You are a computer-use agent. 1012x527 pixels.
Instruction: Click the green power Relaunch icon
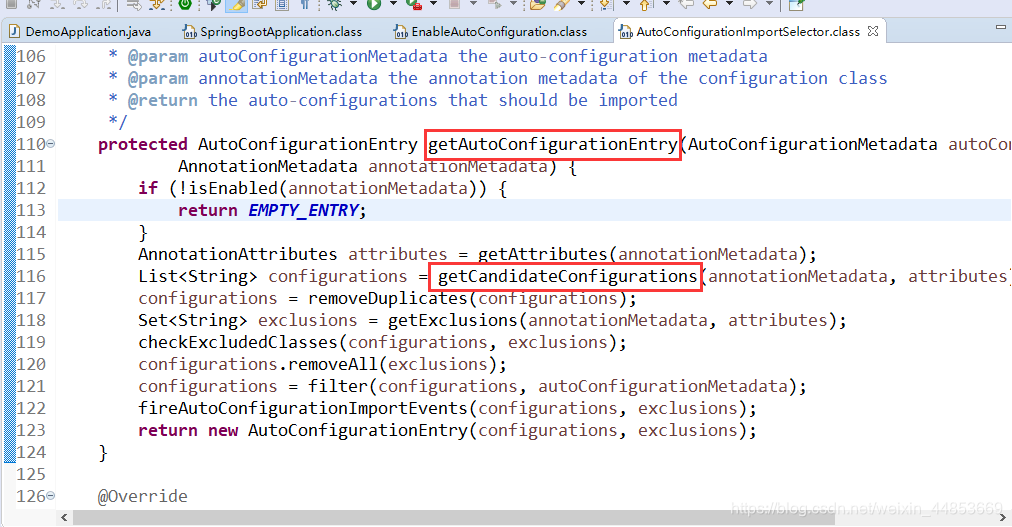(185, 5)
